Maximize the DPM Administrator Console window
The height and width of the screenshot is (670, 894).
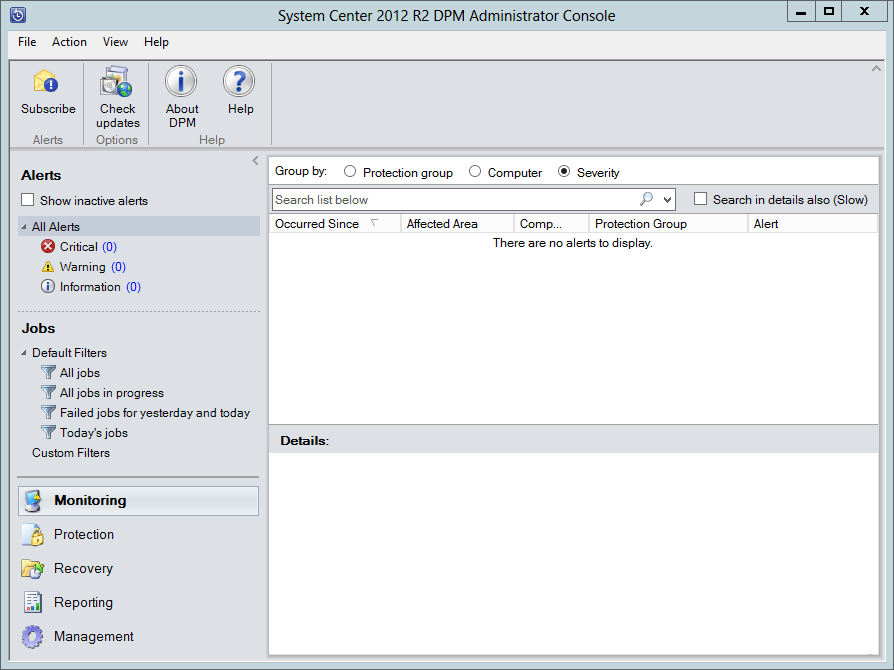click(829, 11)
